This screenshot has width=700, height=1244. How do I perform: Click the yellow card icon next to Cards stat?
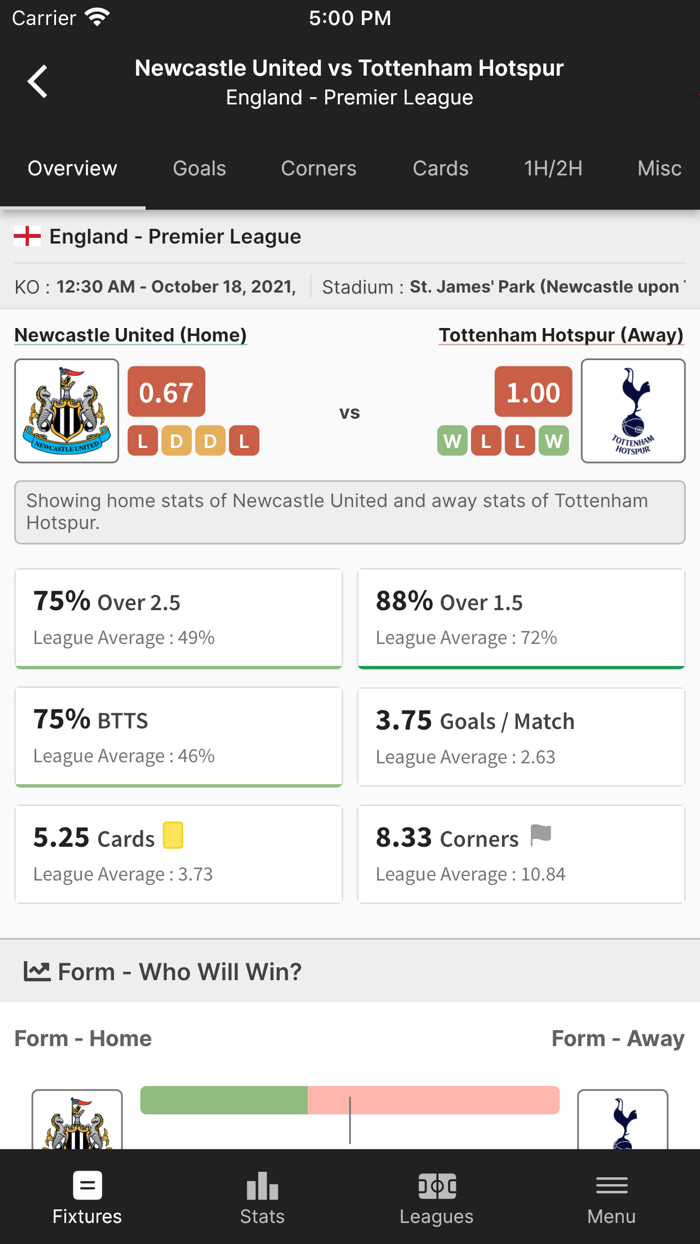coord(172,834)
